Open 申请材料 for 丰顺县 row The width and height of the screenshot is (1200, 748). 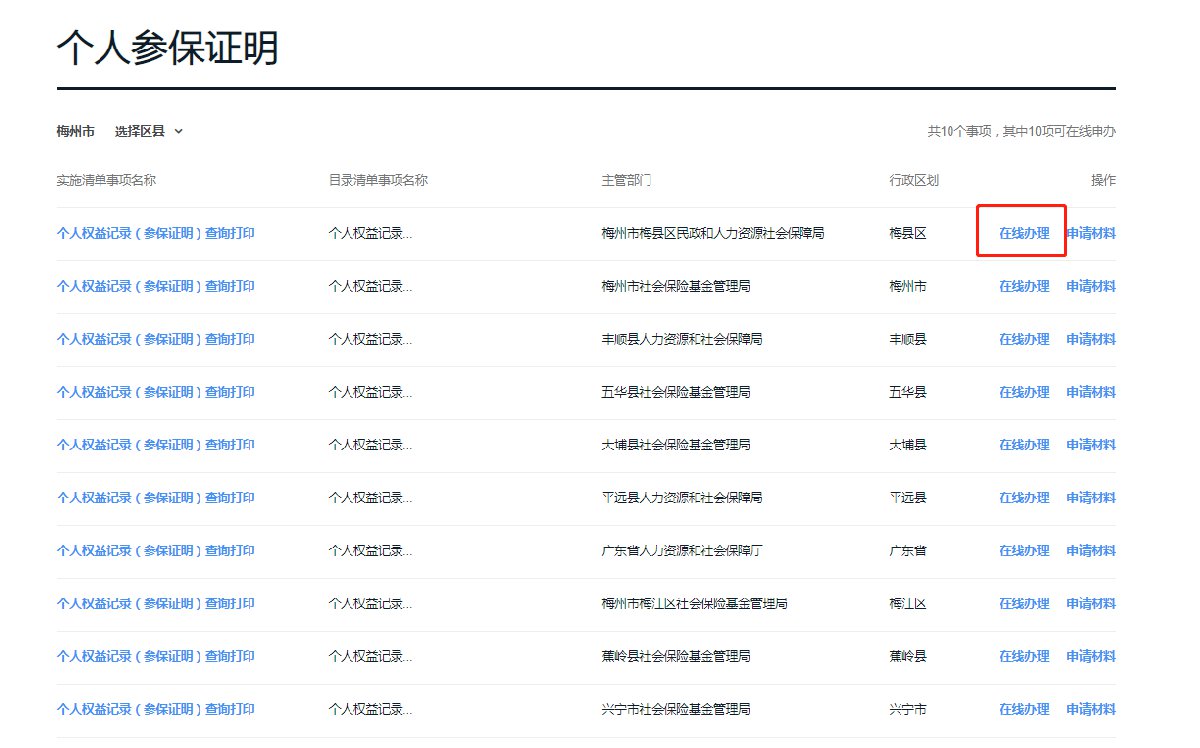[1090, 339]
